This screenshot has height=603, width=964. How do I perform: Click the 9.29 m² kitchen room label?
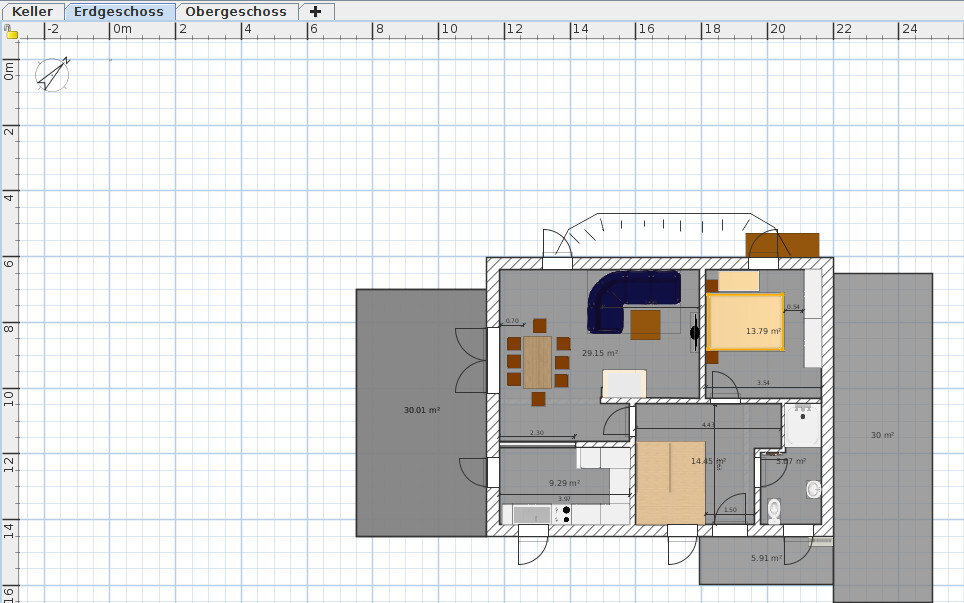click(564, 483)
